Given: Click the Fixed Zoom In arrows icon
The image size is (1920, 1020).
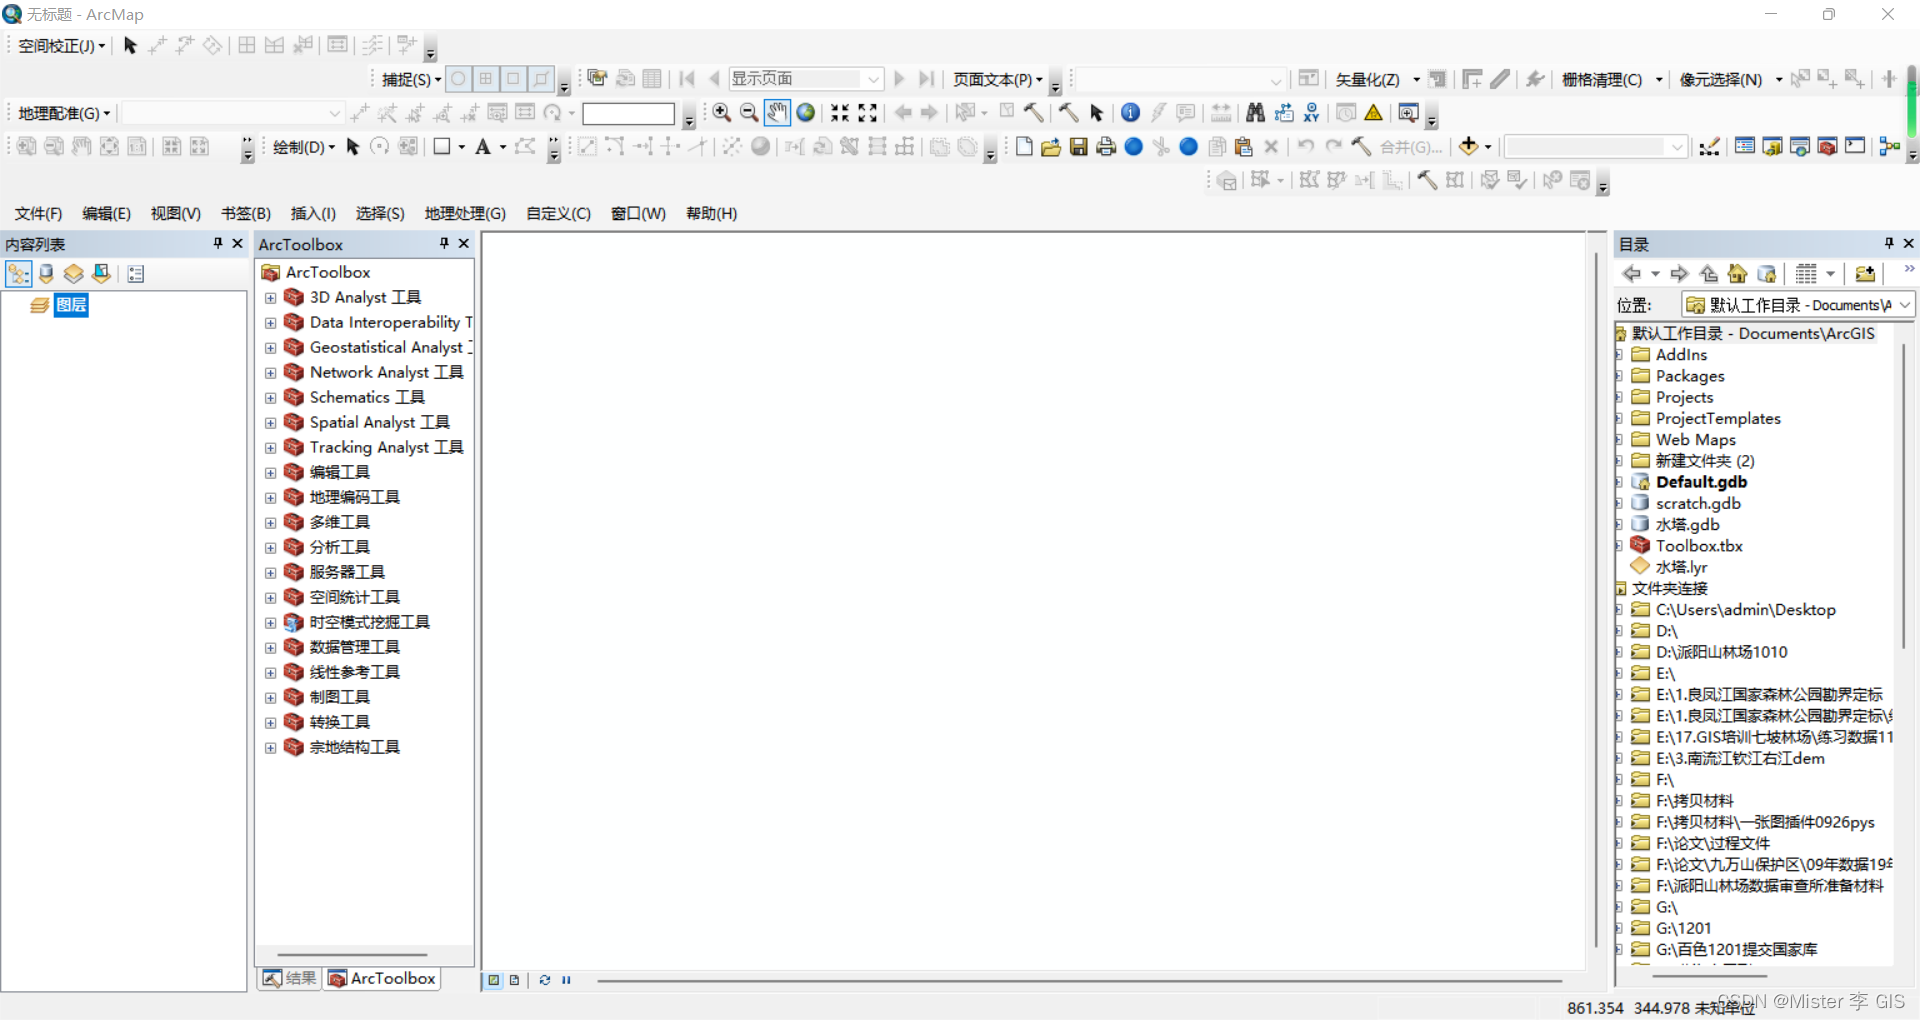Looking at the screenshot, I should 840,113.
